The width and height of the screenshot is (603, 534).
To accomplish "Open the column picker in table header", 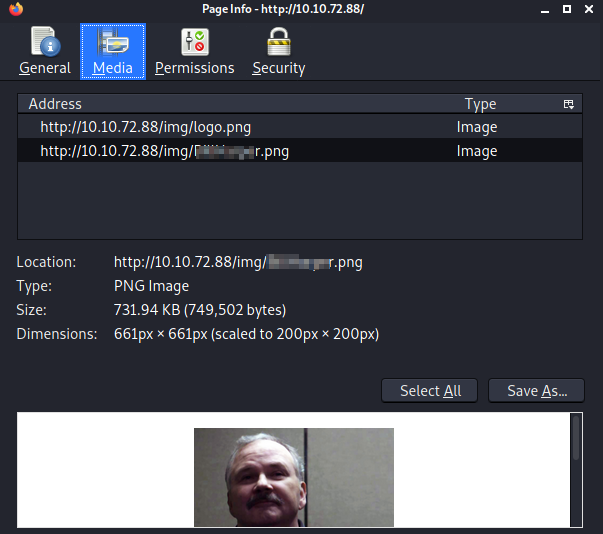I will [x=568, y=104].
